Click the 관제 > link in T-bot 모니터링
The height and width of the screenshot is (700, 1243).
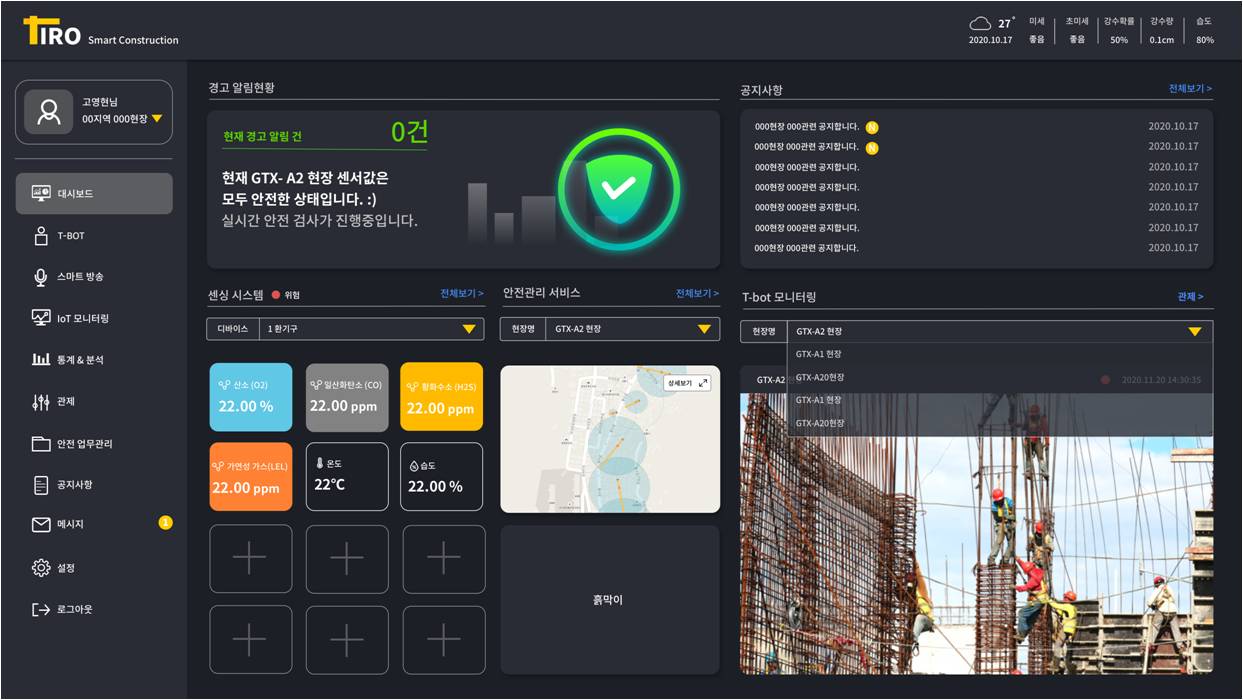[1190, 297]
